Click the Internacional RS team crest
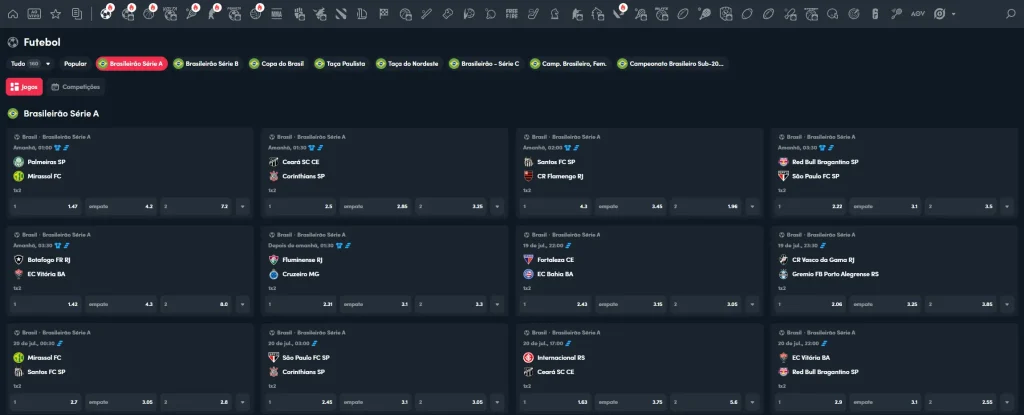The height and width of the screenshot is (415, 1024). point(528,357)
